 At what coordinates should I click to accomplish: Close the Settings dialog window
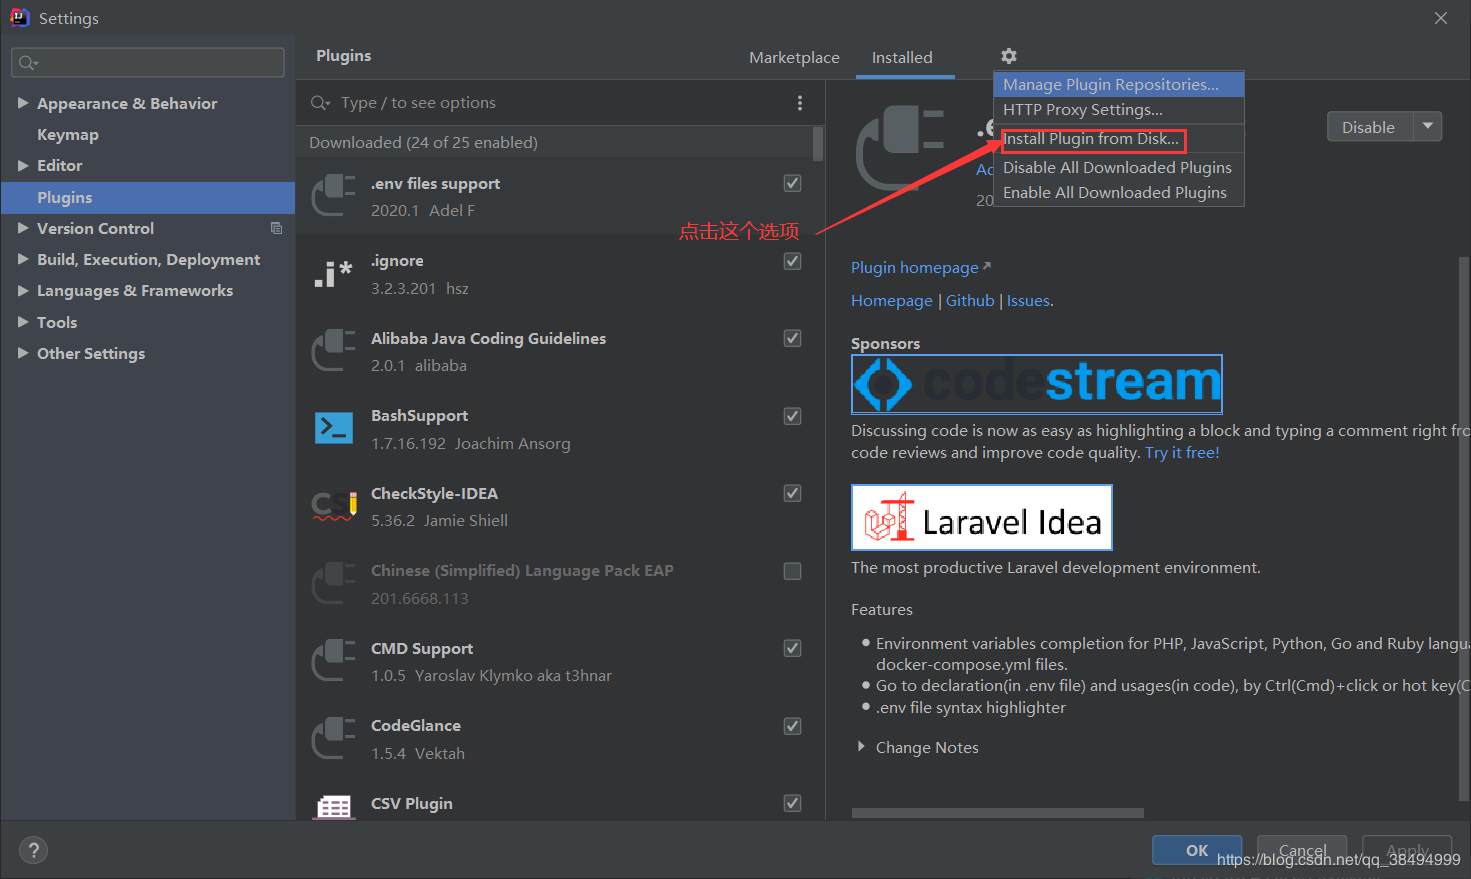1441,18
